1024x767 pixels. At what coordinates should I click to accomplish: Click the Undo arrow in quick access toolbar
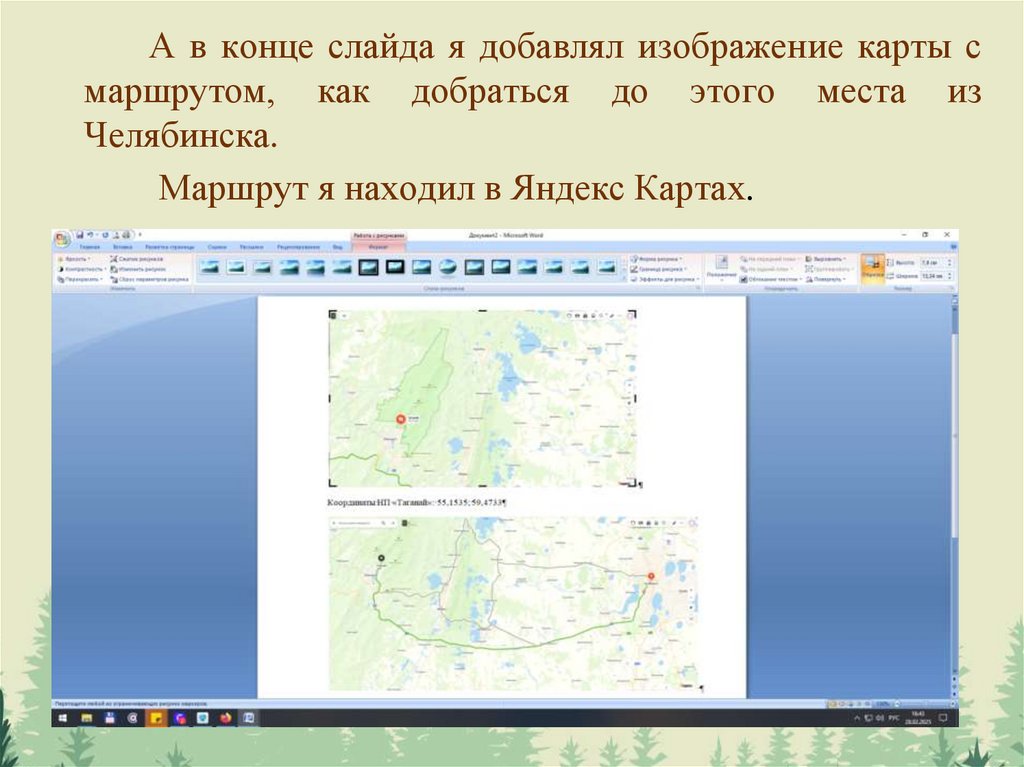click(x=91, y=235)
